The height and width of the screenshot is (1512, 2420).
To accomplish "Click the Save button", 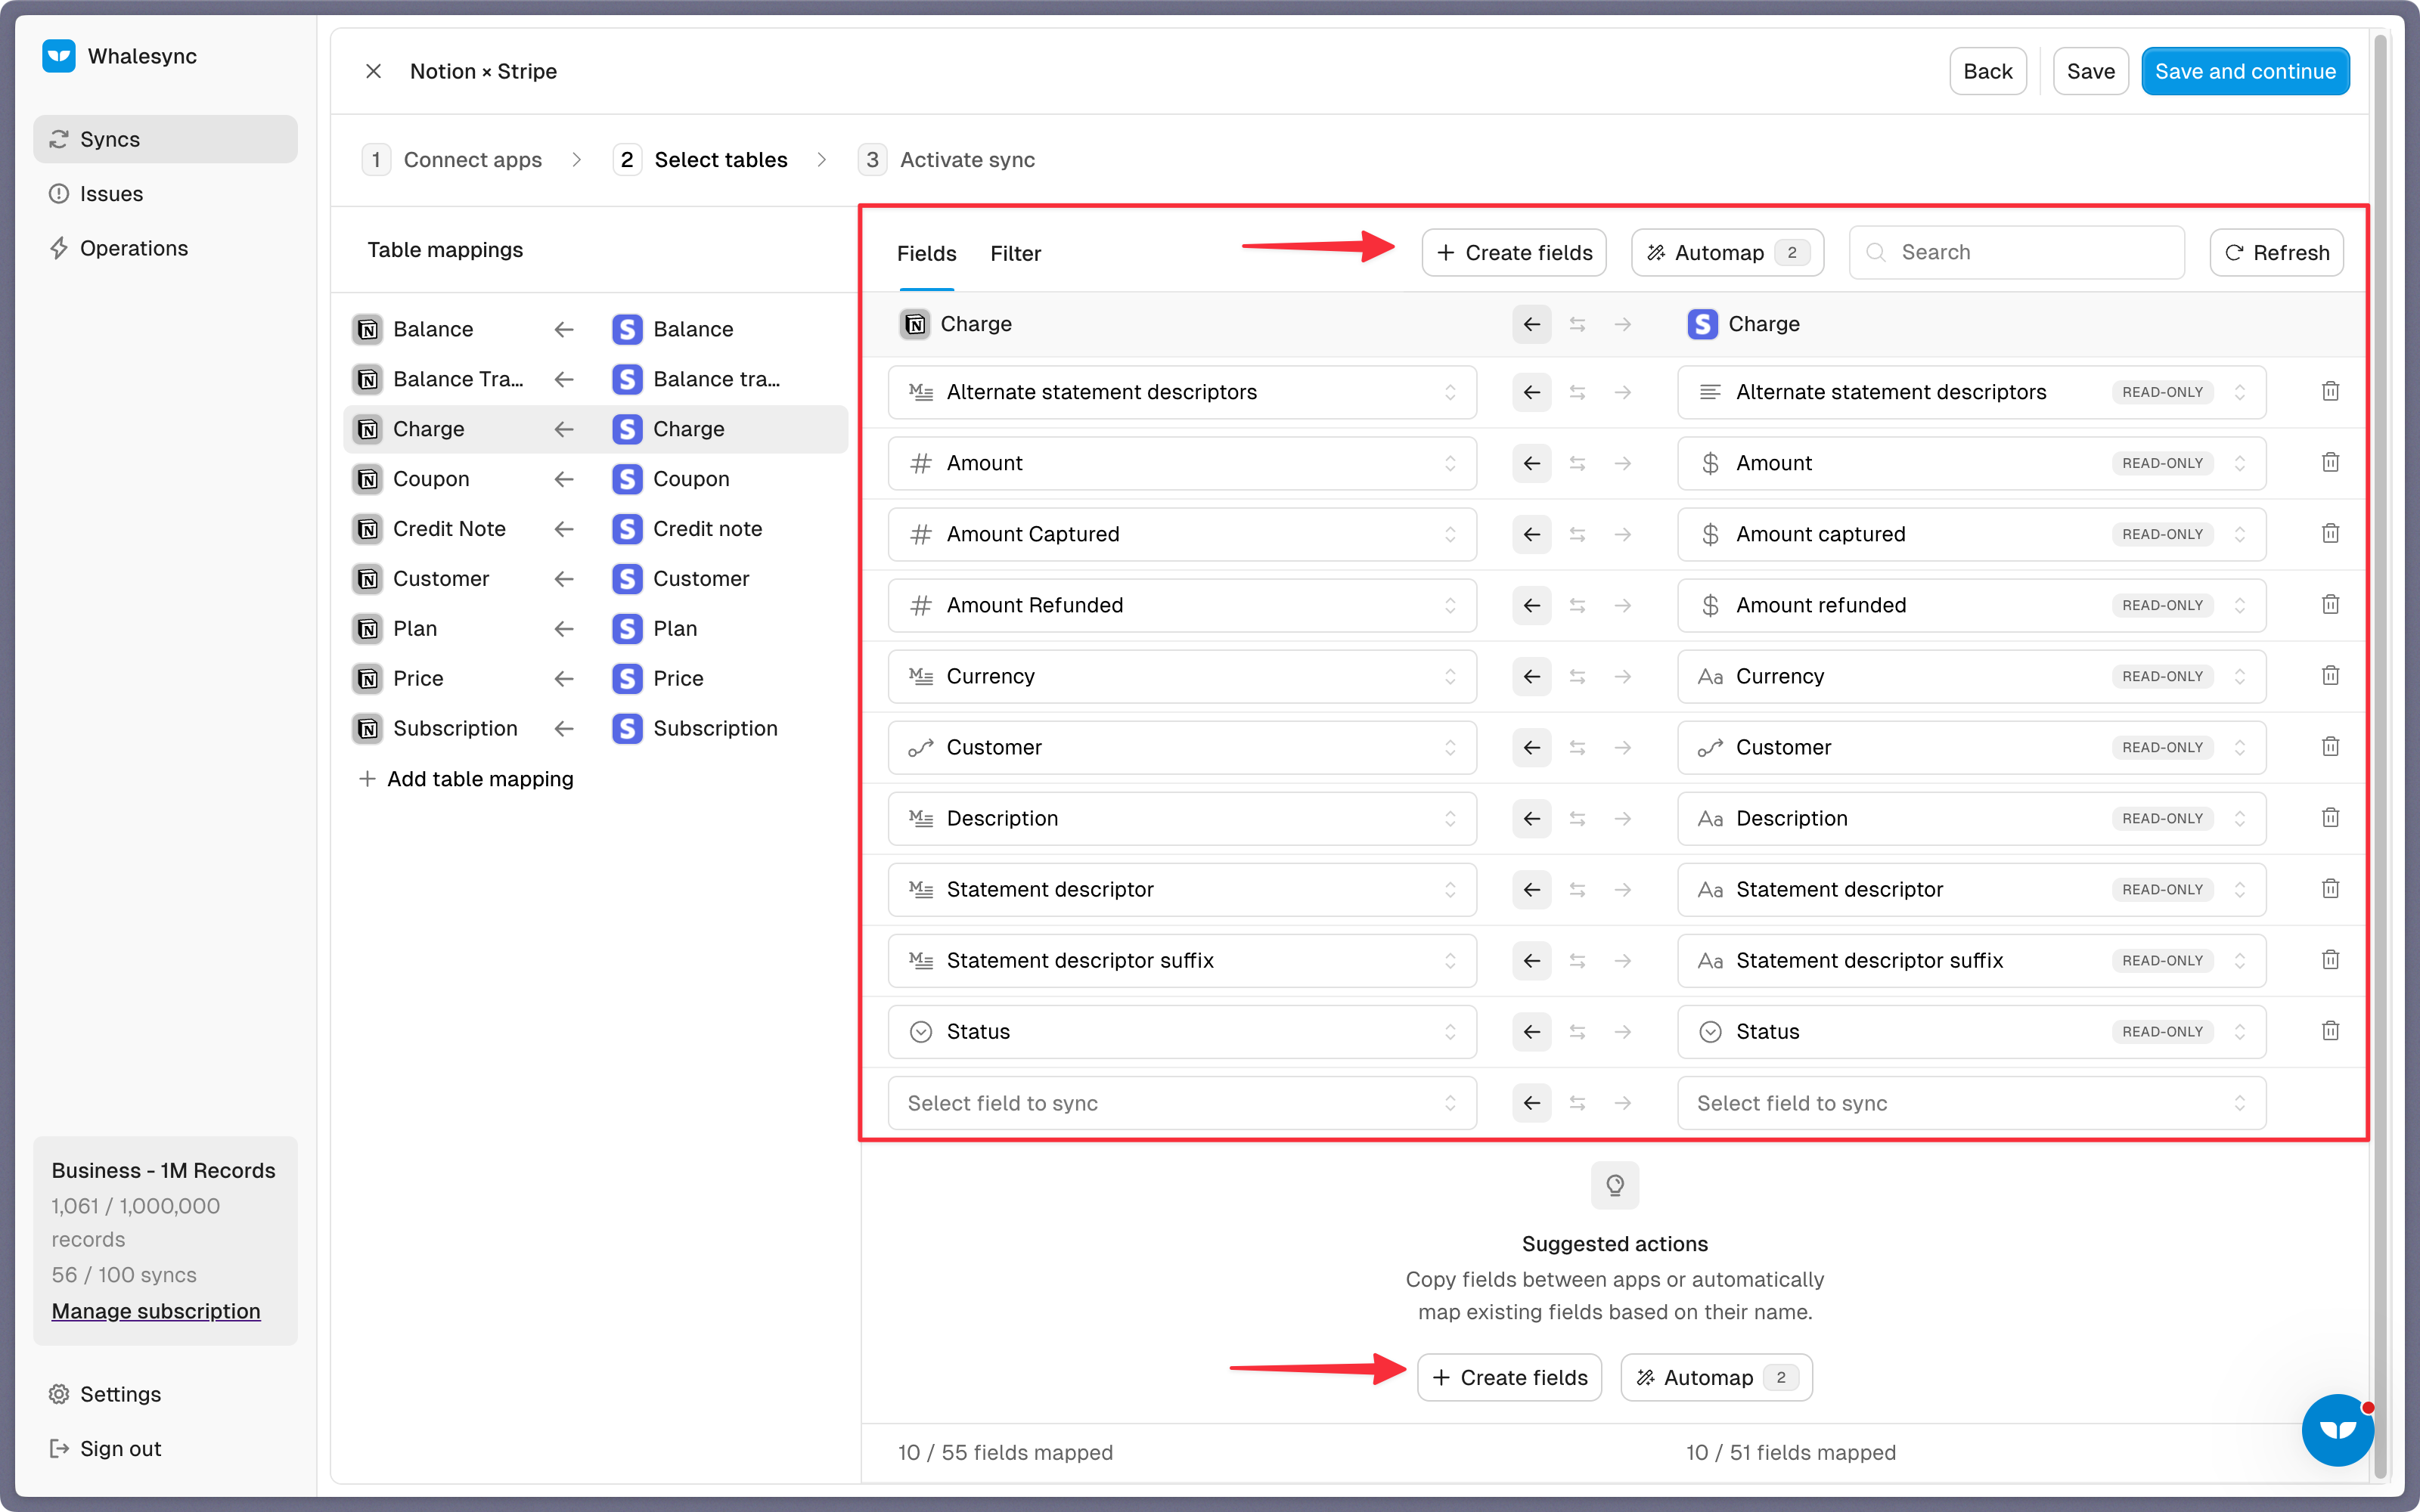I will click(2090, 71).
